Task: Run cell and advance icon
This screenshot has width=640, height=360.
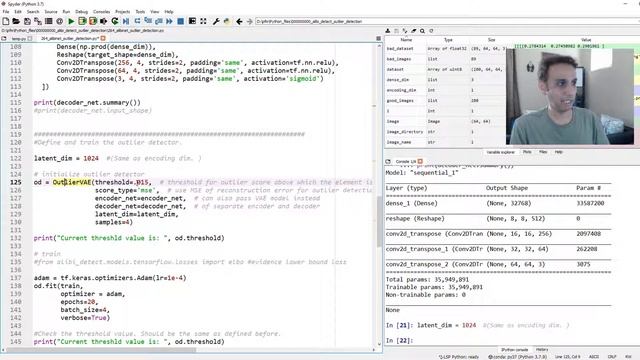Action: [x=93, y=21]
